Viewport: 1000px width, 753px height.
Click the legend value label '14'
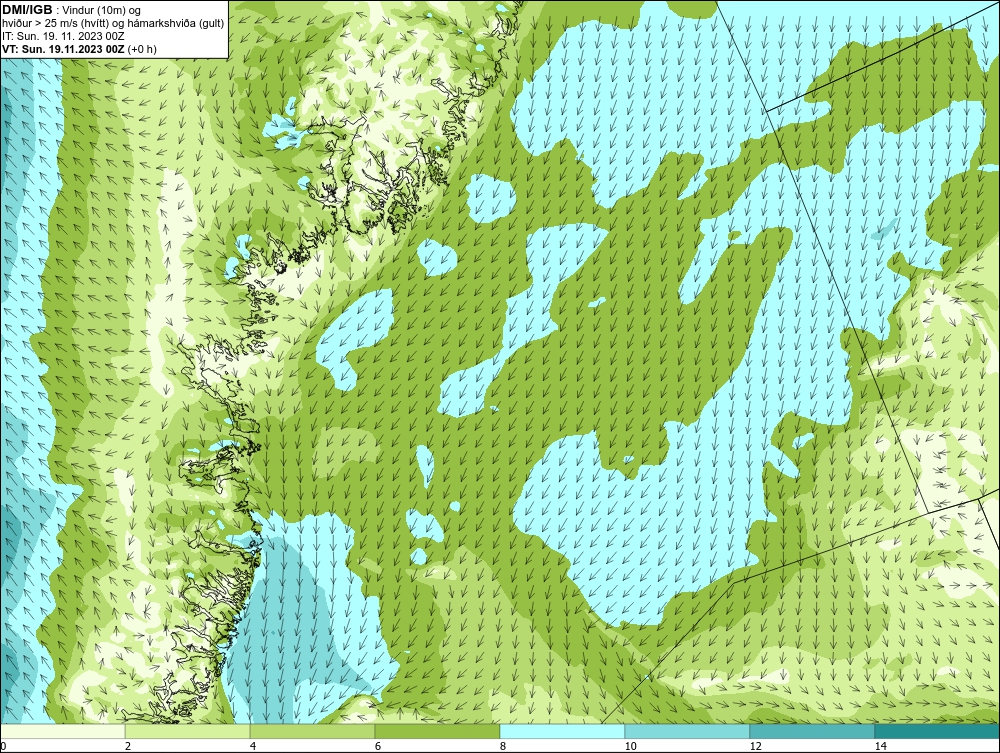[x=880, y=746]
